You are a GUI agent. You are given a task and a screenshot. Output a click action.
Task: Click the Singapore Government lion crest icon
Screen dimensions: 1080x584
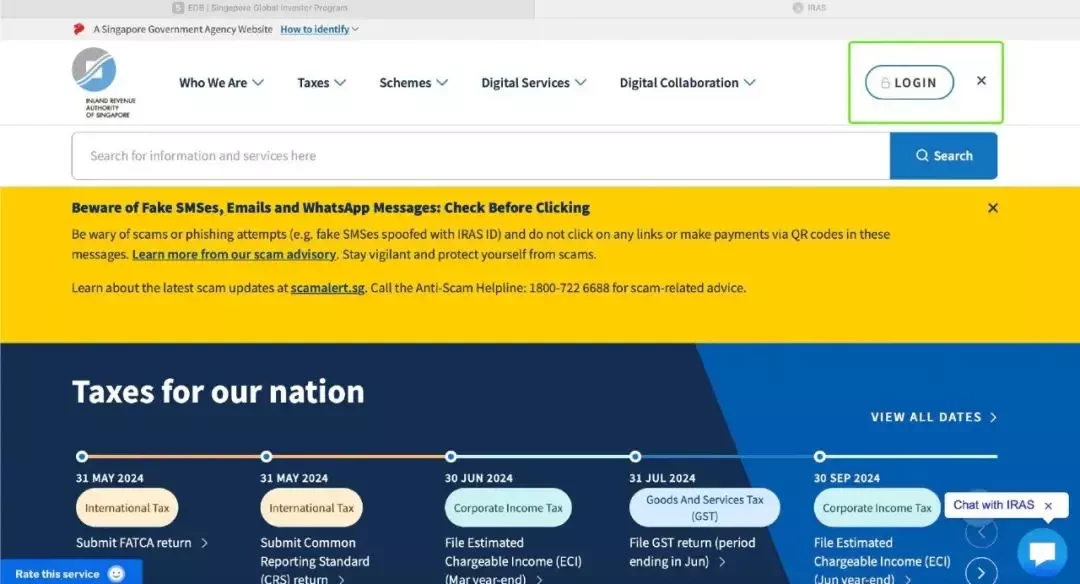pyautogui.click(x=79, y=29)
